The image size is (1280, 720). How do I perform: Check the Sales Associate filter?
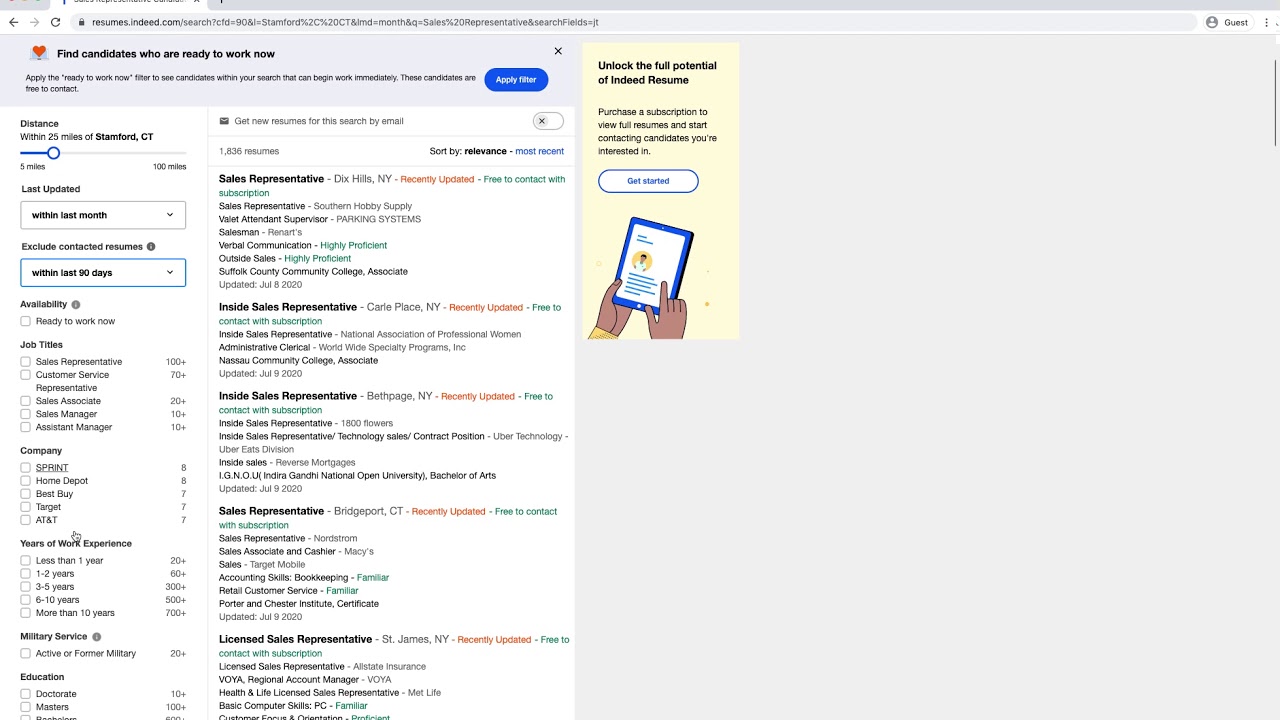(x=25, y=401)
